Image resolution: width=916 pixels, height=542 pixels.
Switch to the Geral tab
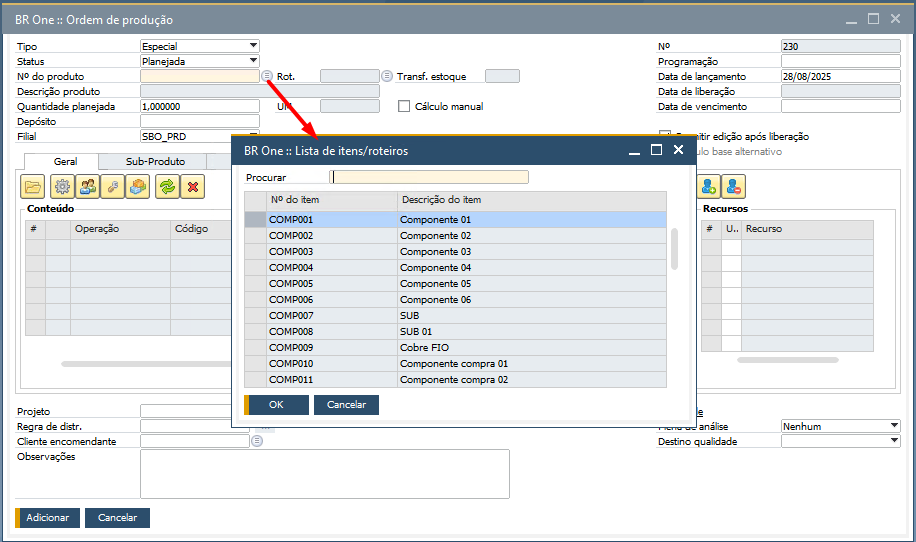point(65,162)
